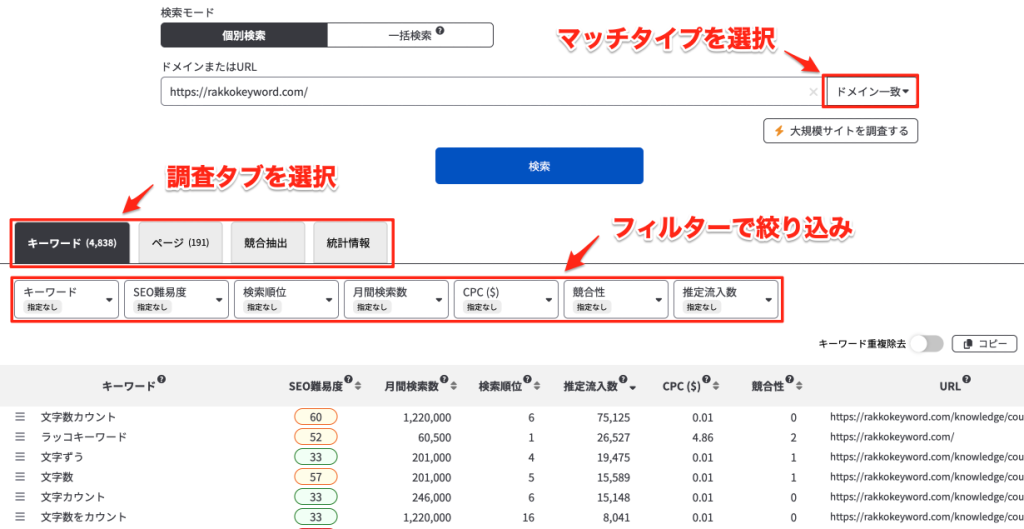The height and width of the screenshot is (529, 1024).
Task: Sort by 月間検索数 column arrows
Action: [x=455, y=386]
